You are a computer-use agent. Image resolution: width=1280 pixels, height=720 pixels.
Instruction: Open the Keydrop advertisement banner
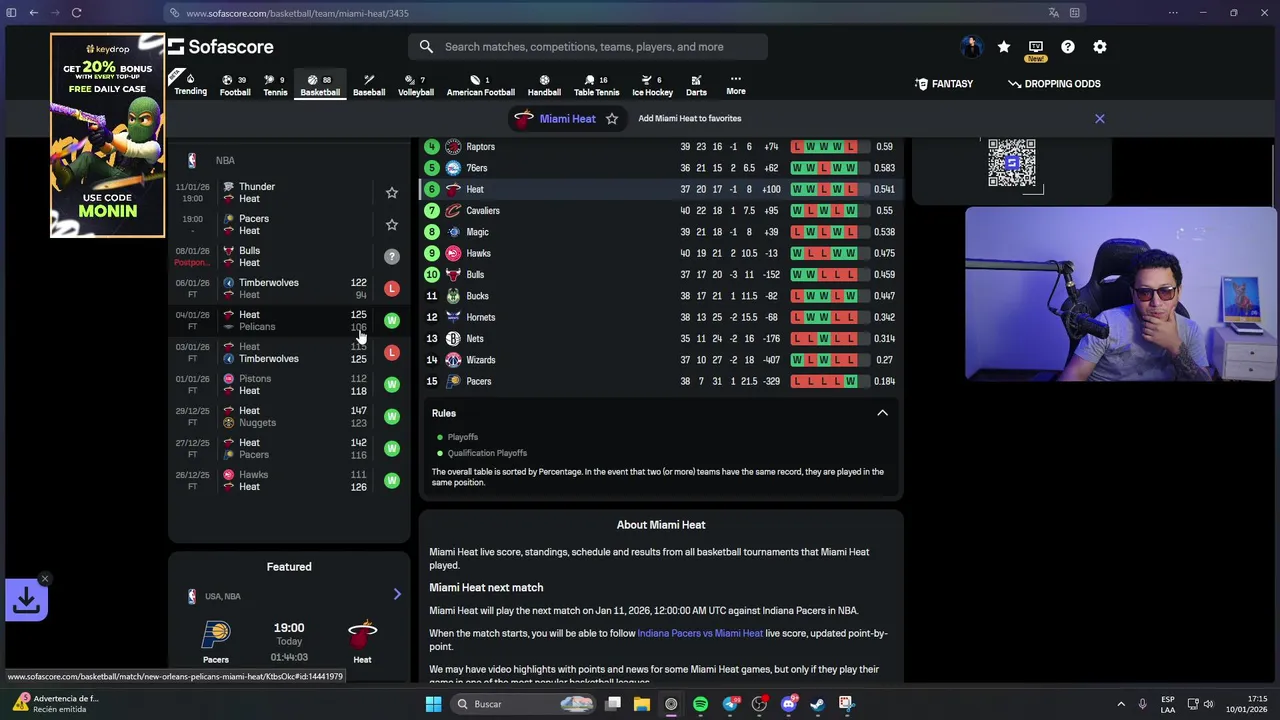(x=107, y=135)
